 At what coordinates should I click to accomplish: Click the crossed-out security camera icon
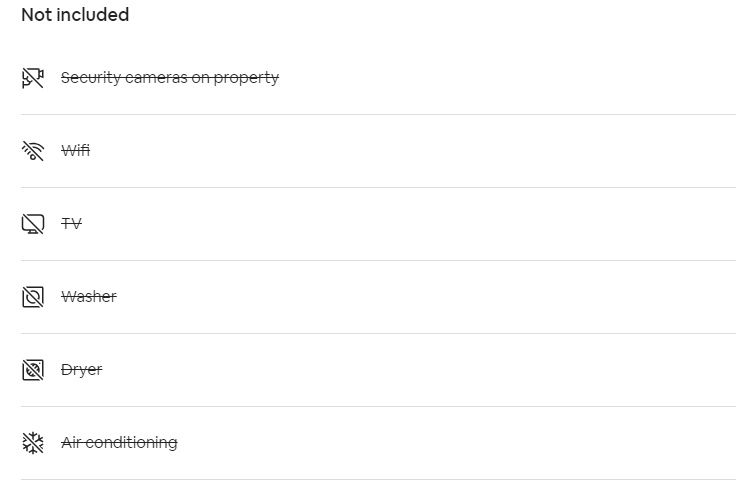pos(33,78)
